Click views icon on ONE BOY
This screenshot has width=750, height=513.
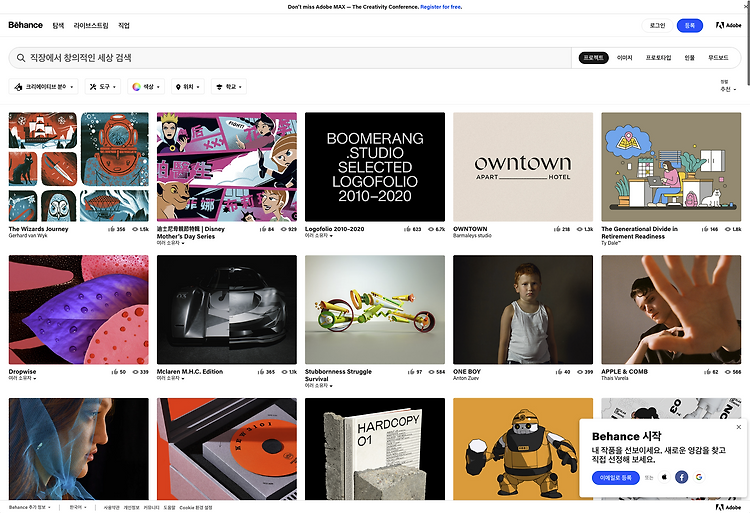[580, 371]
